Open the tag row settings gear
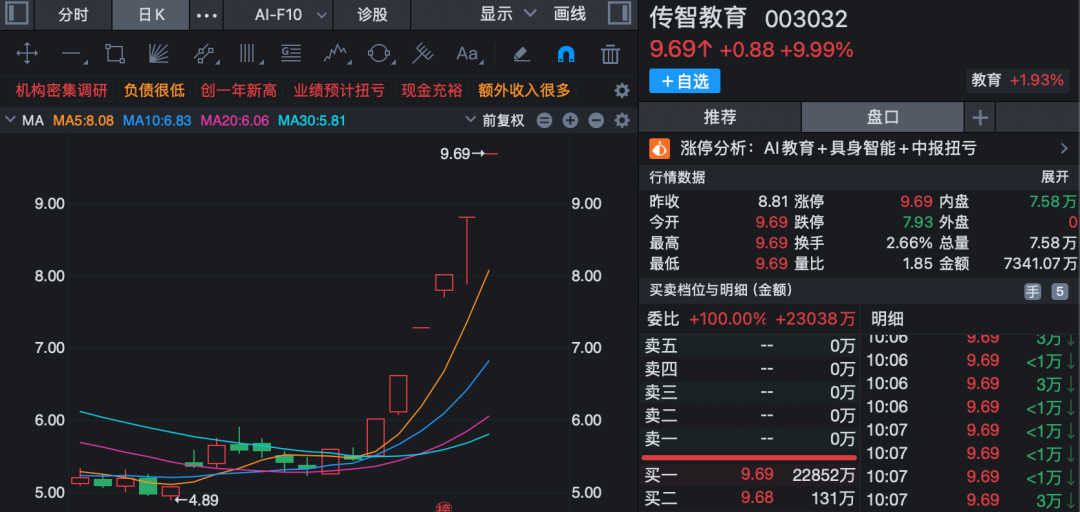 pyautogui.click(x=622, y=90)
